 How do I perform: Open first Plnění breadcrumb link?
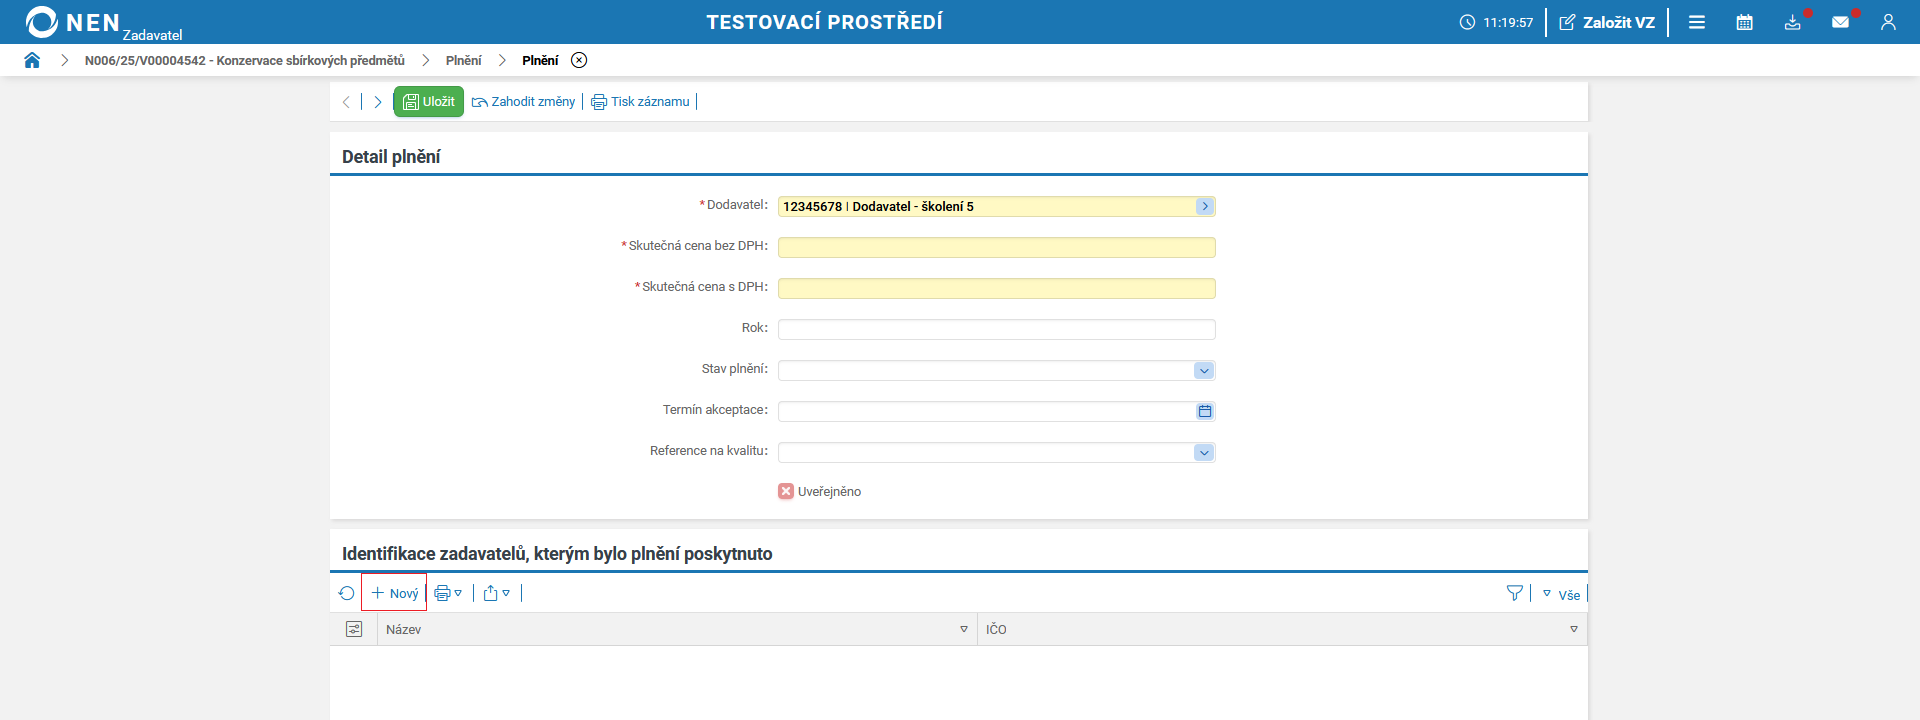pos(463,60)
